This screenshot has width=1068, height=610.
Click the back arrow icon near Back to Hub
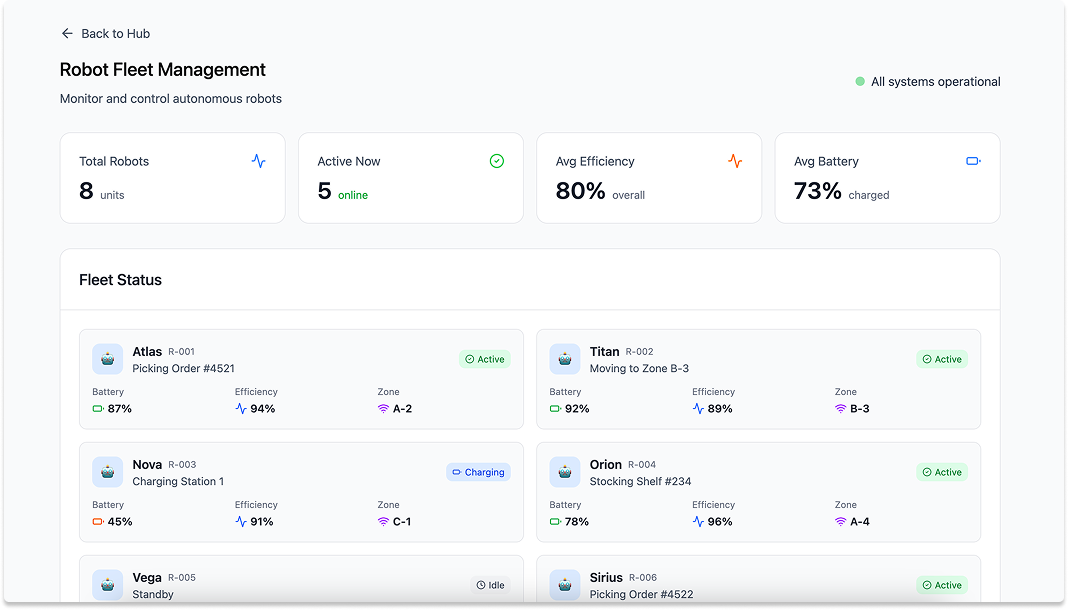[66, 33]
